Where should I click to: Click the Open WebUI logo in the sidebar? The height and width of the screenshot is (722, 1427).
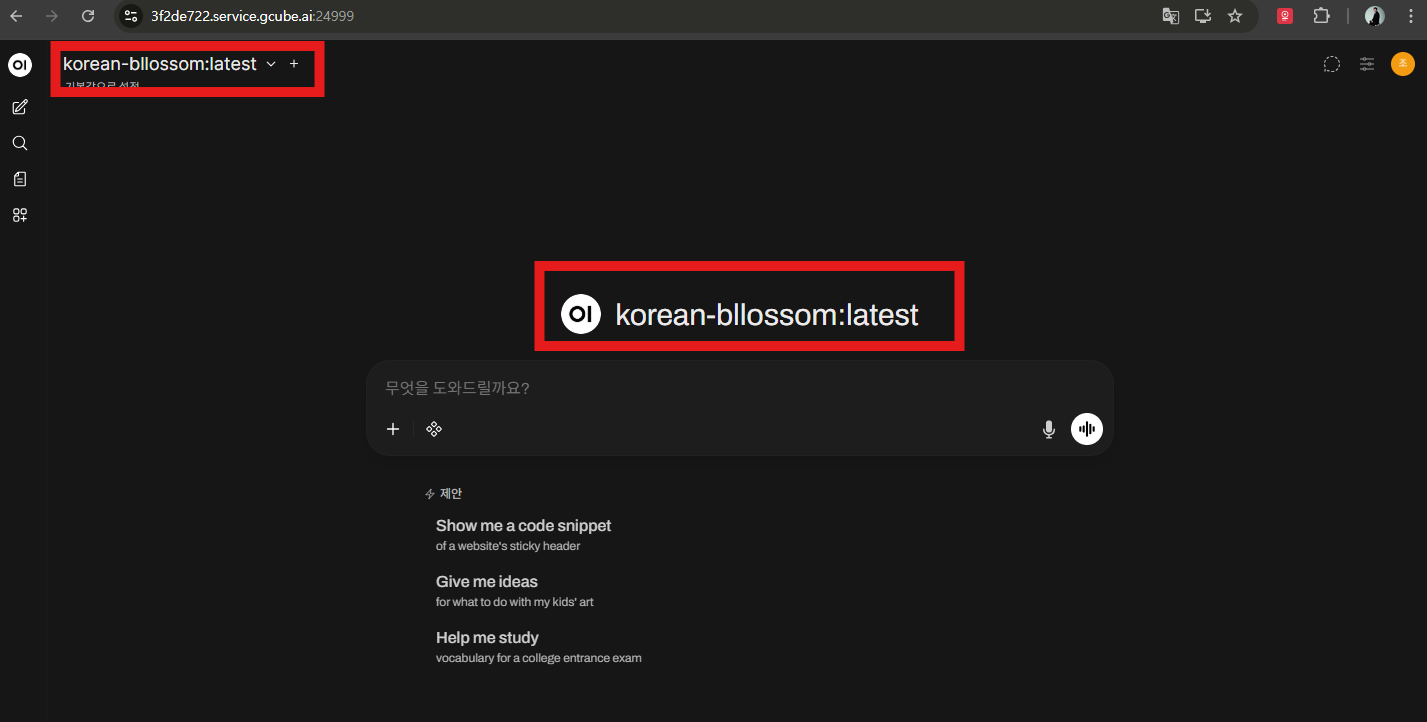pyautogui.click(x=20, y=65)
